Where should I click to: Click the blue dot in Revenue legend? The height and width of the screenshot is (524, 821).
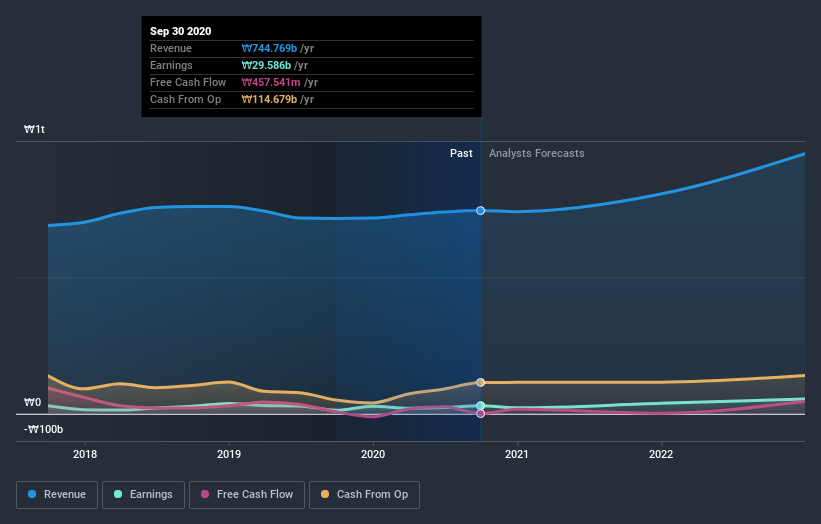(x=32, y=494)
